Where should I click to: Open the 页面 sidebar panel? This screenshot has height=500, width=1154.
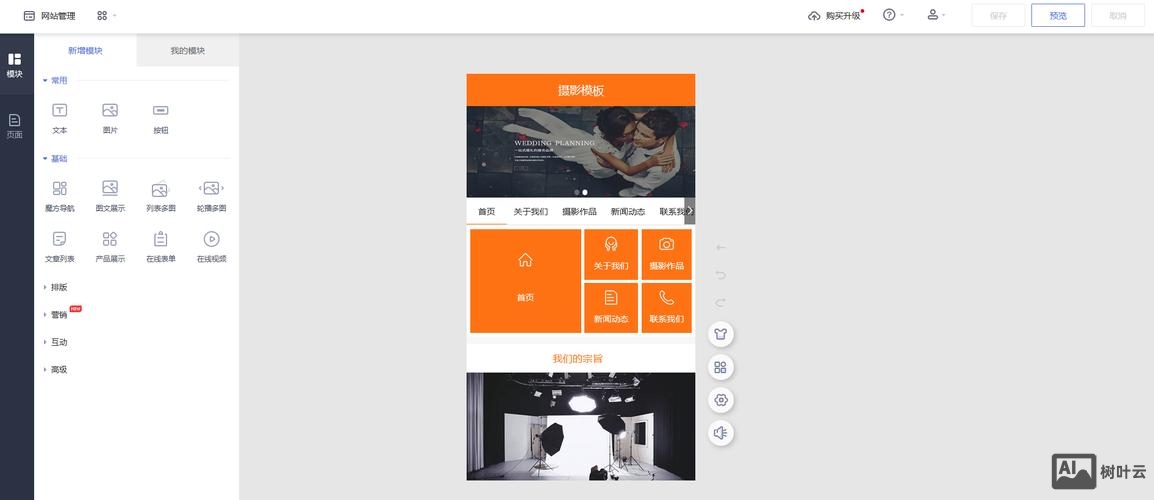[x=15, y=126]
